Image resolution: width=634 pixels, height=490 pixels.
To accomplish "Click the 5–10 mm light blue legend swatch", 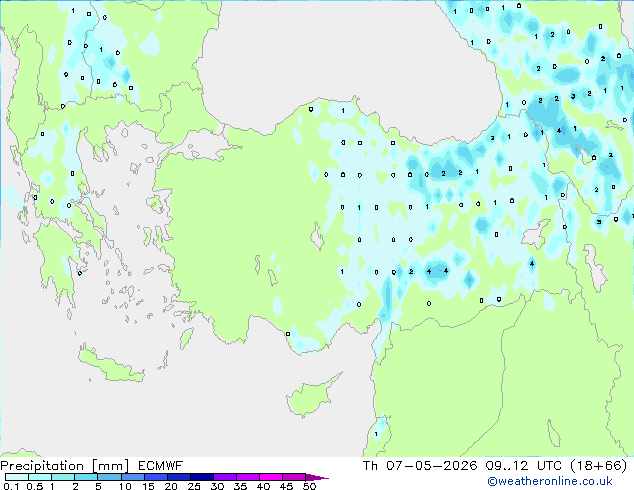I will pos(109,477).
